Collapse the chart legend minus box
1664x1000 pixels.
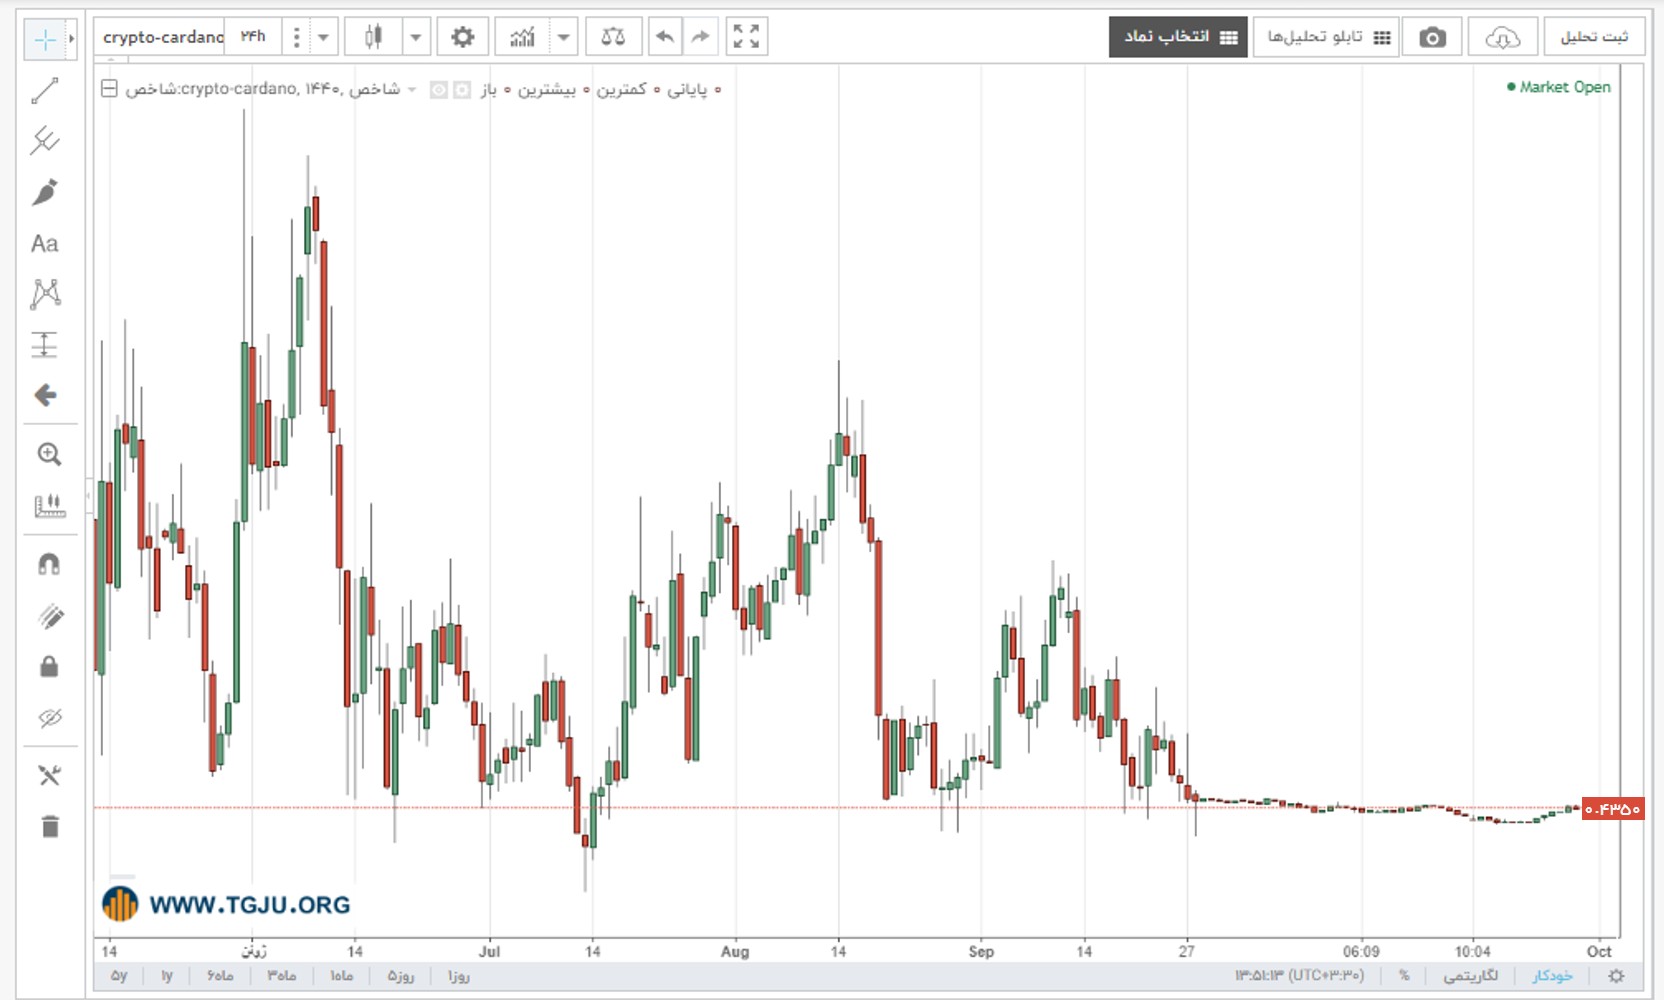[x=109, y=89]
